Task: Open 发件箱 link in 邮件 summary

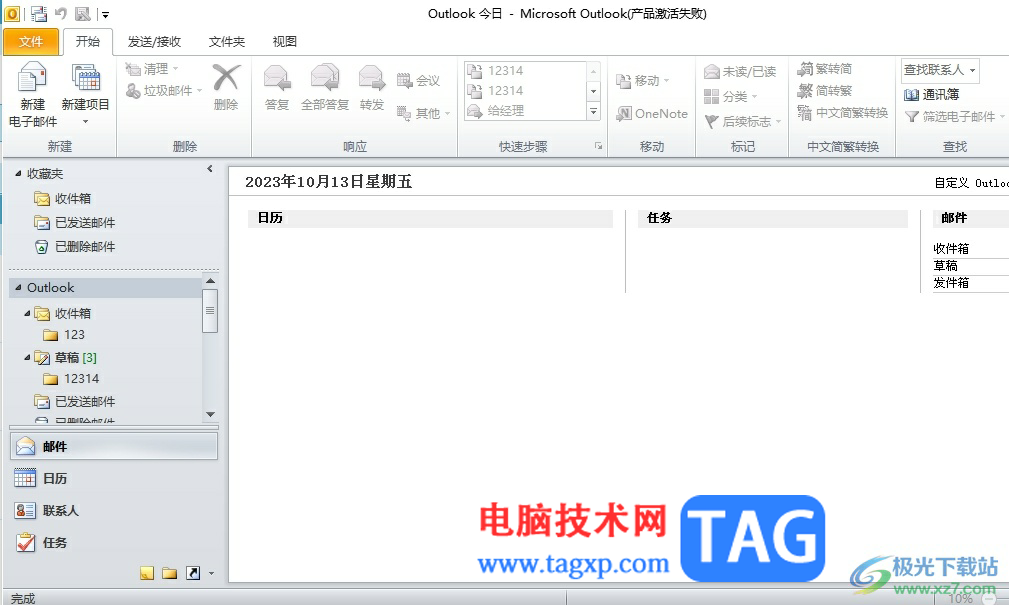Action: coord(951,283)
